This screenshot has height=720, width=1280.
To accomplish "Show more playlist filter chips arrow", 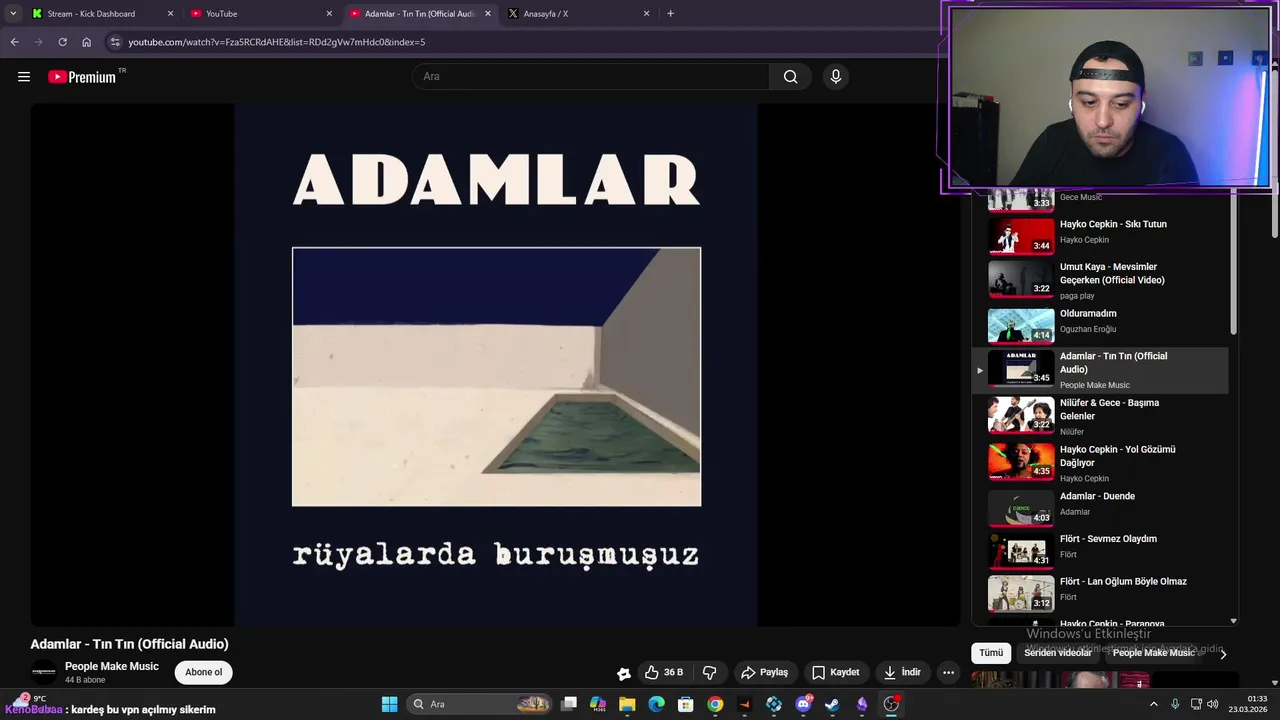I will pyautogui.click(x=1222, y=653).
